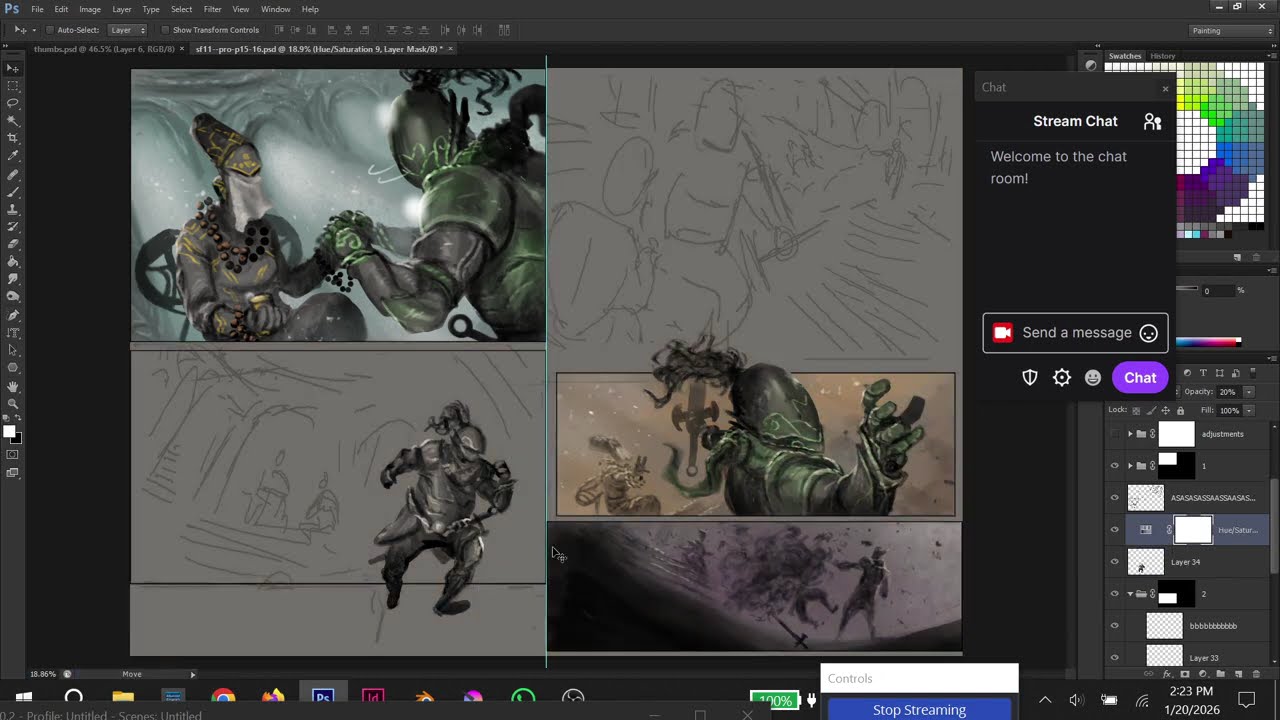1280x720 pixels.
Task: Open chat moderation shield icon
Action: pyautogui.click(x=1030, y=377)
